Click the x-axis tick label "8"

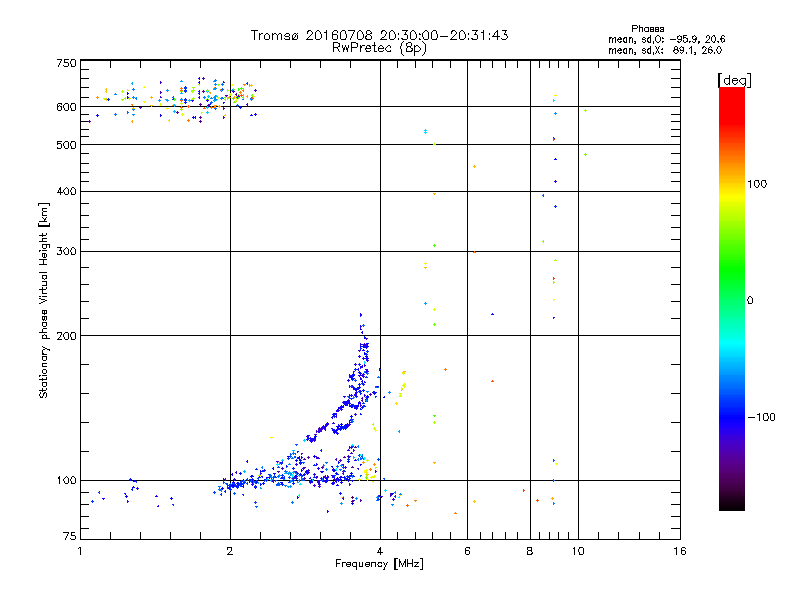coord(530,551)
